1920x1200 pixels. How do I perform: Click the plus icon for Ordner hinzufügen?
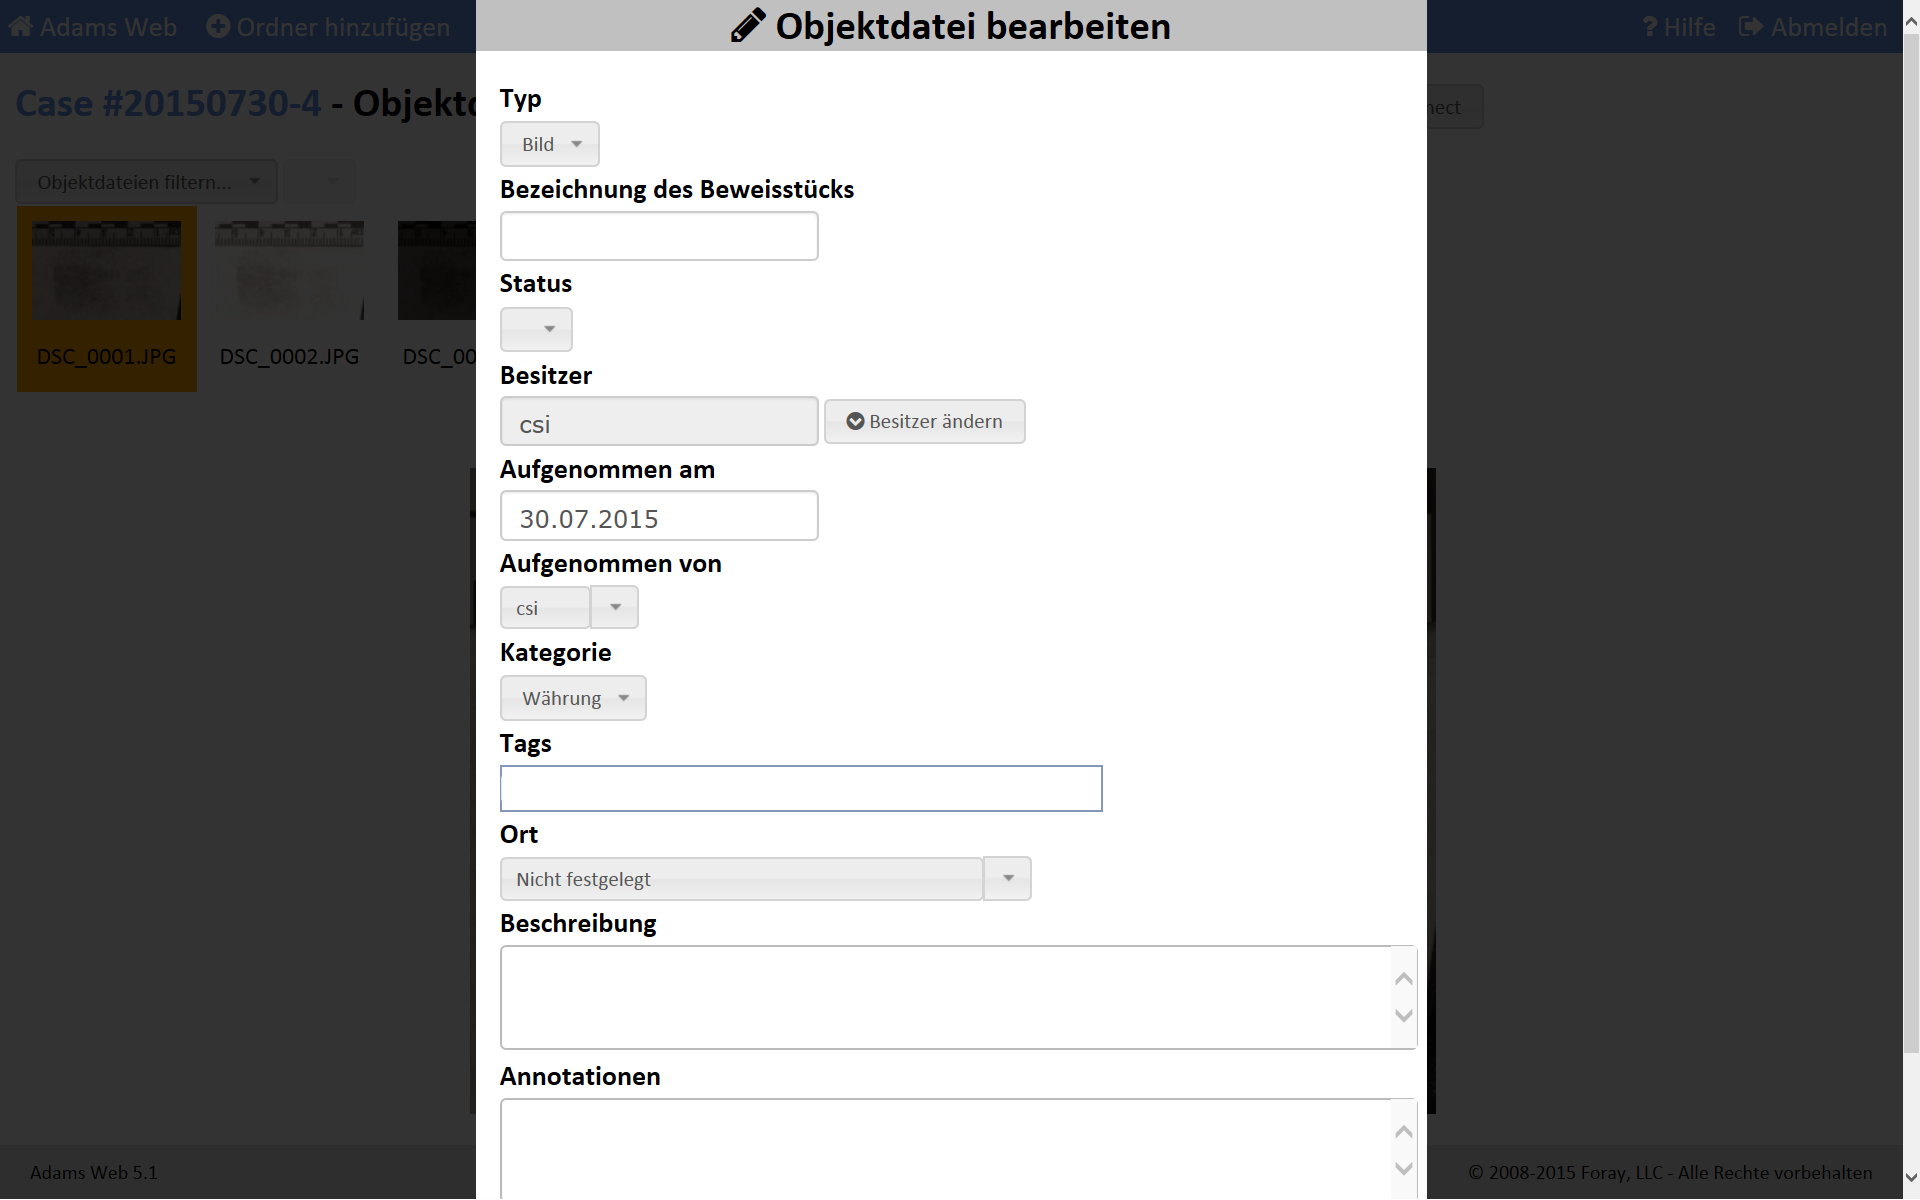click(218, 27)
